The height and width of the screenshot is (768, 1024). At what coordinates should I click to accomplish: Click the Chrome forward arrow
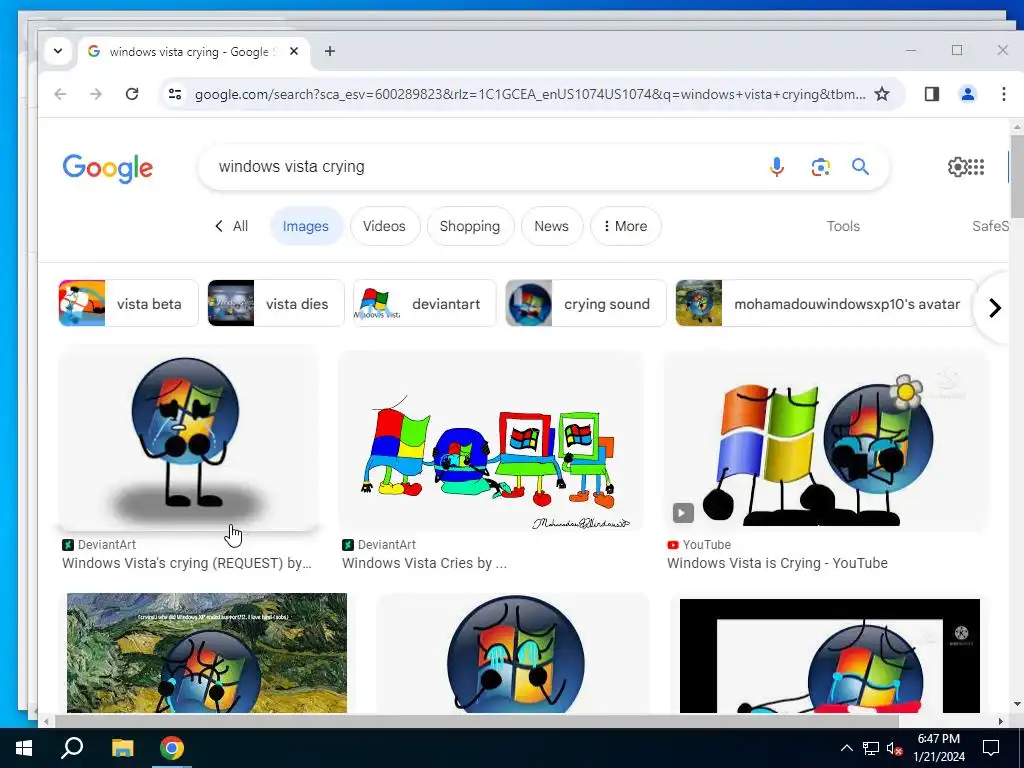[x=96, y=94]
